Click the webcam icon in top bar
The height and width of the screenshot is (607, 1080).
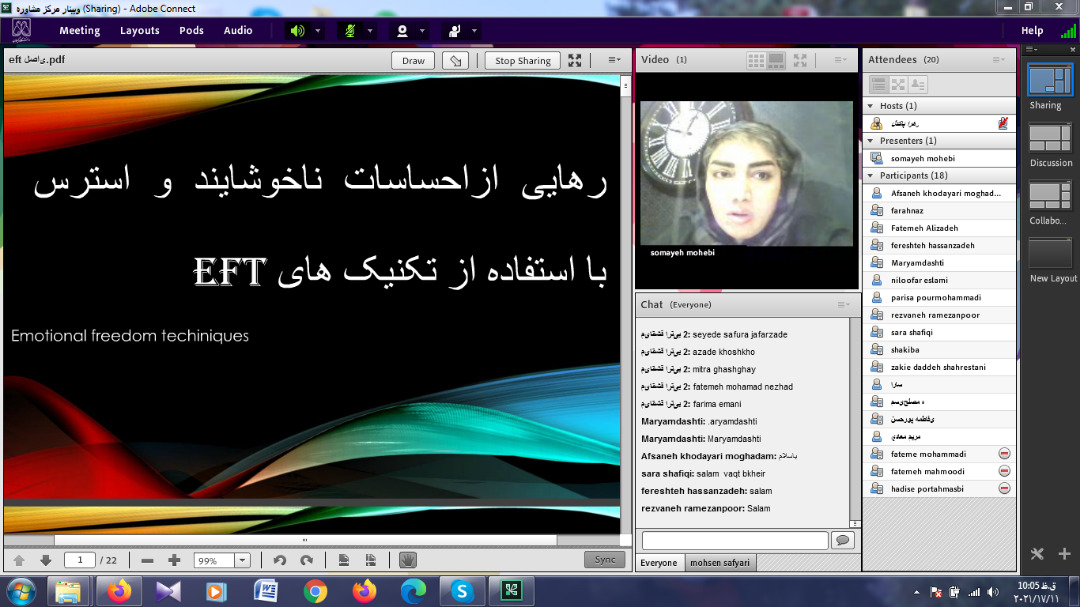coord(402,31)
